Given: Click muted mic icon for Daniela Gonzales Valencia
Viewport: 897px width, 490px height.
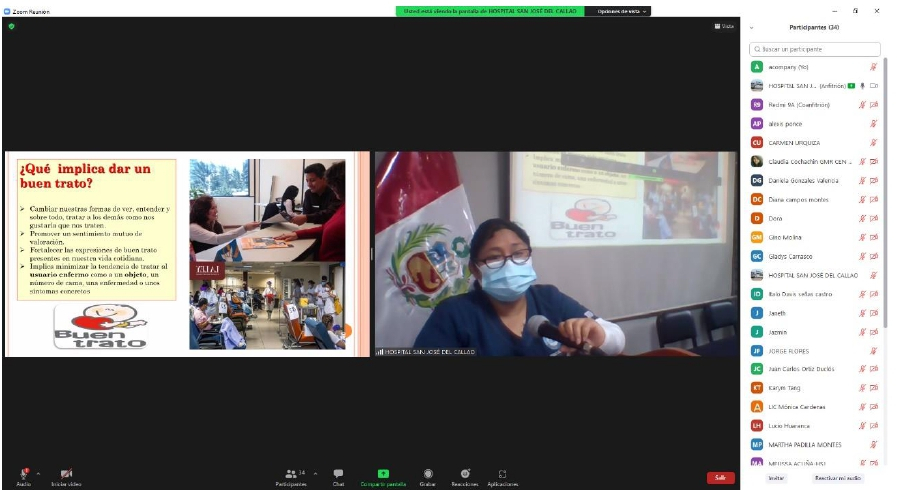Looking at the screenshot, I should tap(862, 181).
